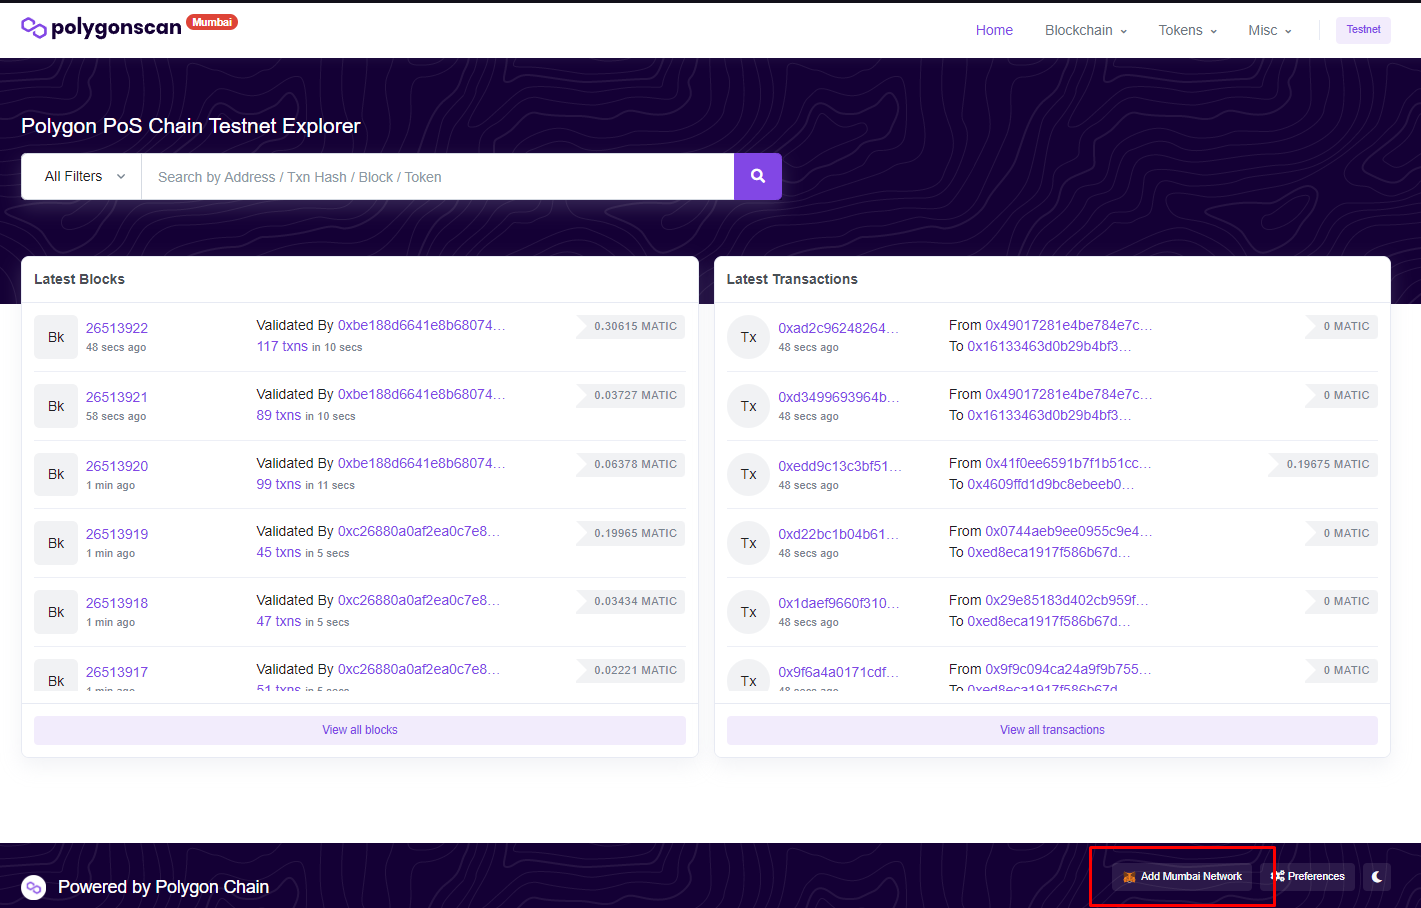Open 45 txns link
1421x908 pixels.
[x=279, y=552]
